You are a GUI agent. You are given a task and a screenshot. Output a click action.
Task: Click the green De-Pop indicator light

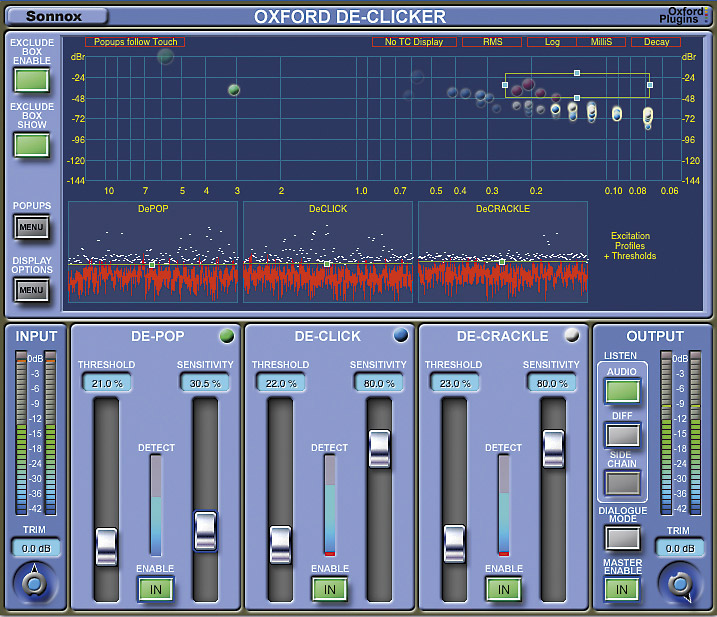click(x=227, y=336)
